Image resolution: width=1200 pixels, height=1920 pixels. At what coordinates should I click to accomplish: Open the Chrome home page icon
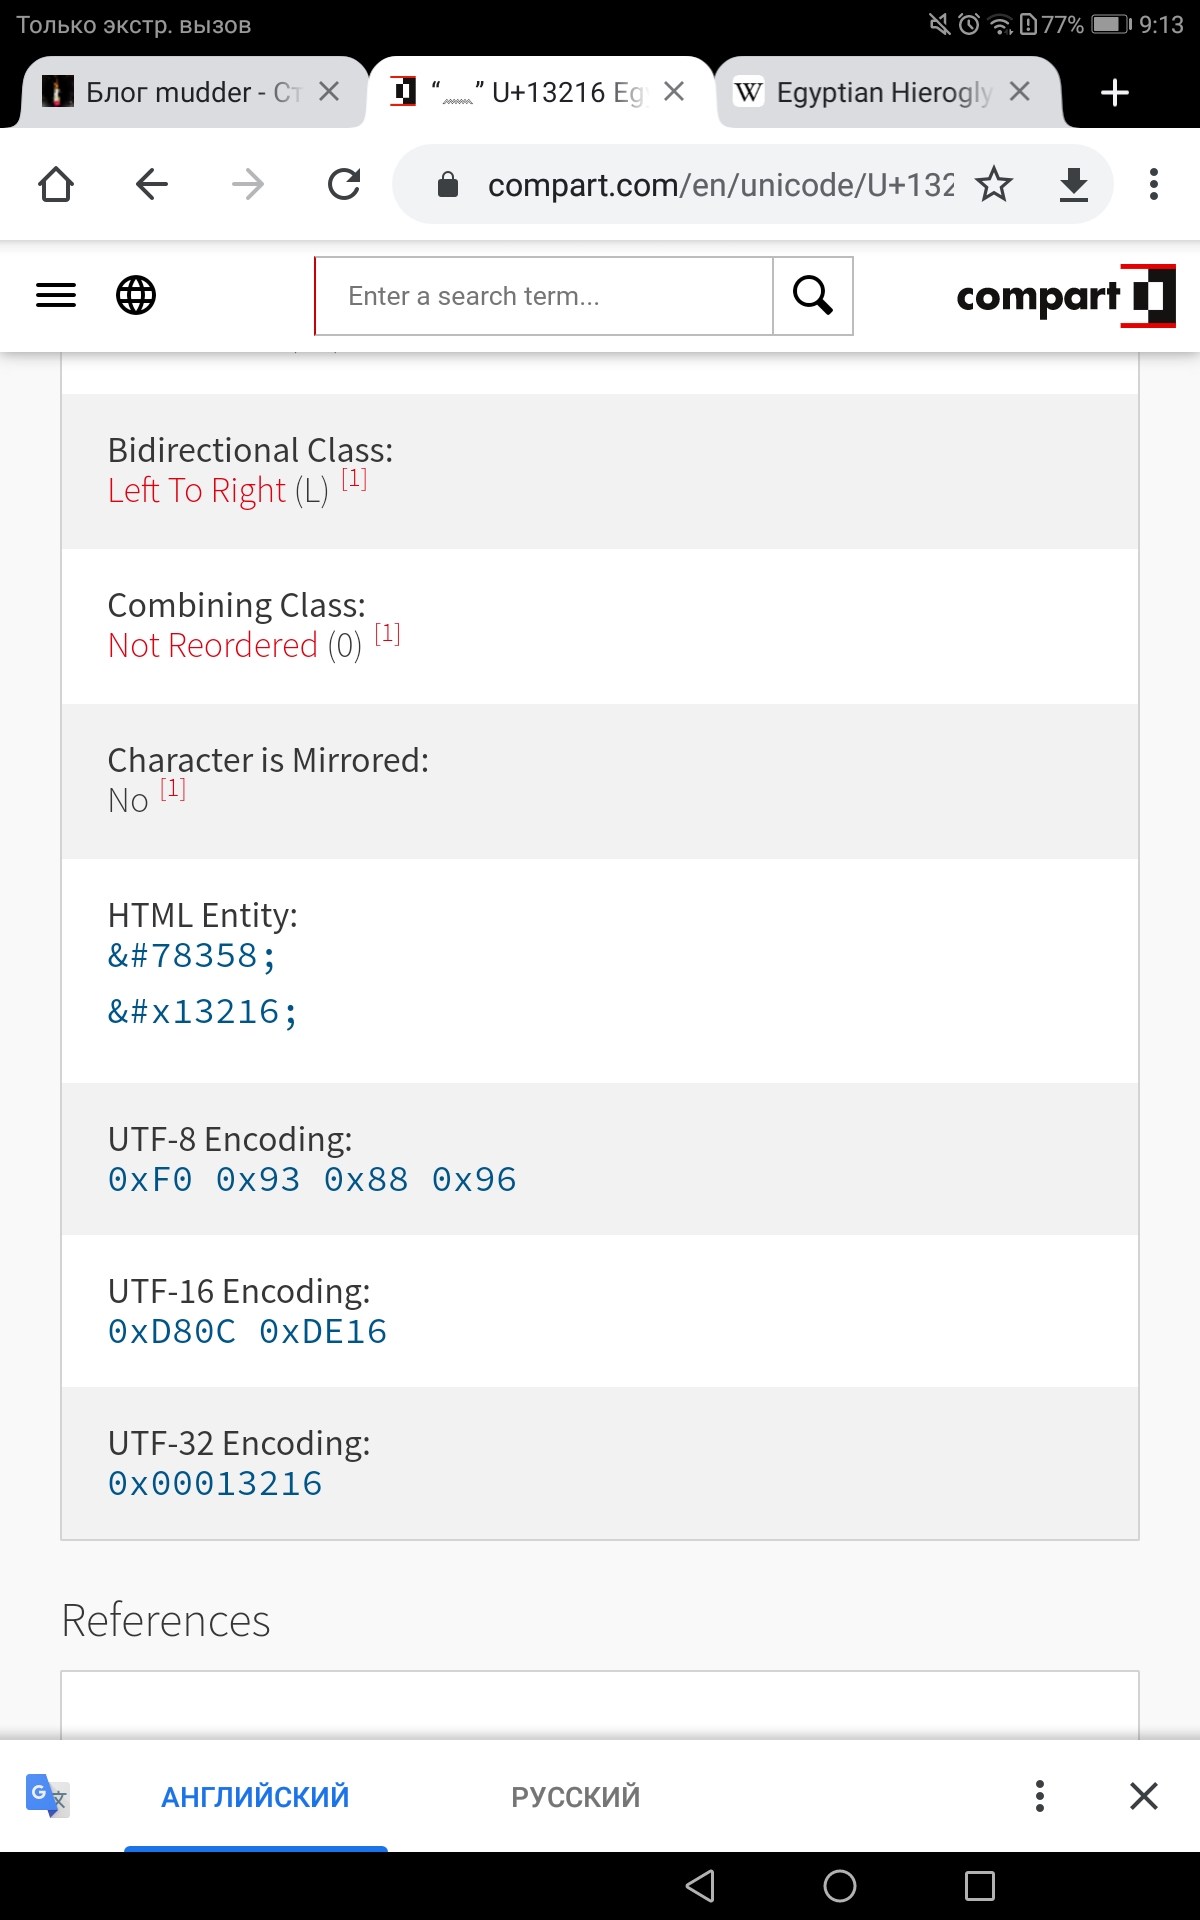(x=56, y=184)
